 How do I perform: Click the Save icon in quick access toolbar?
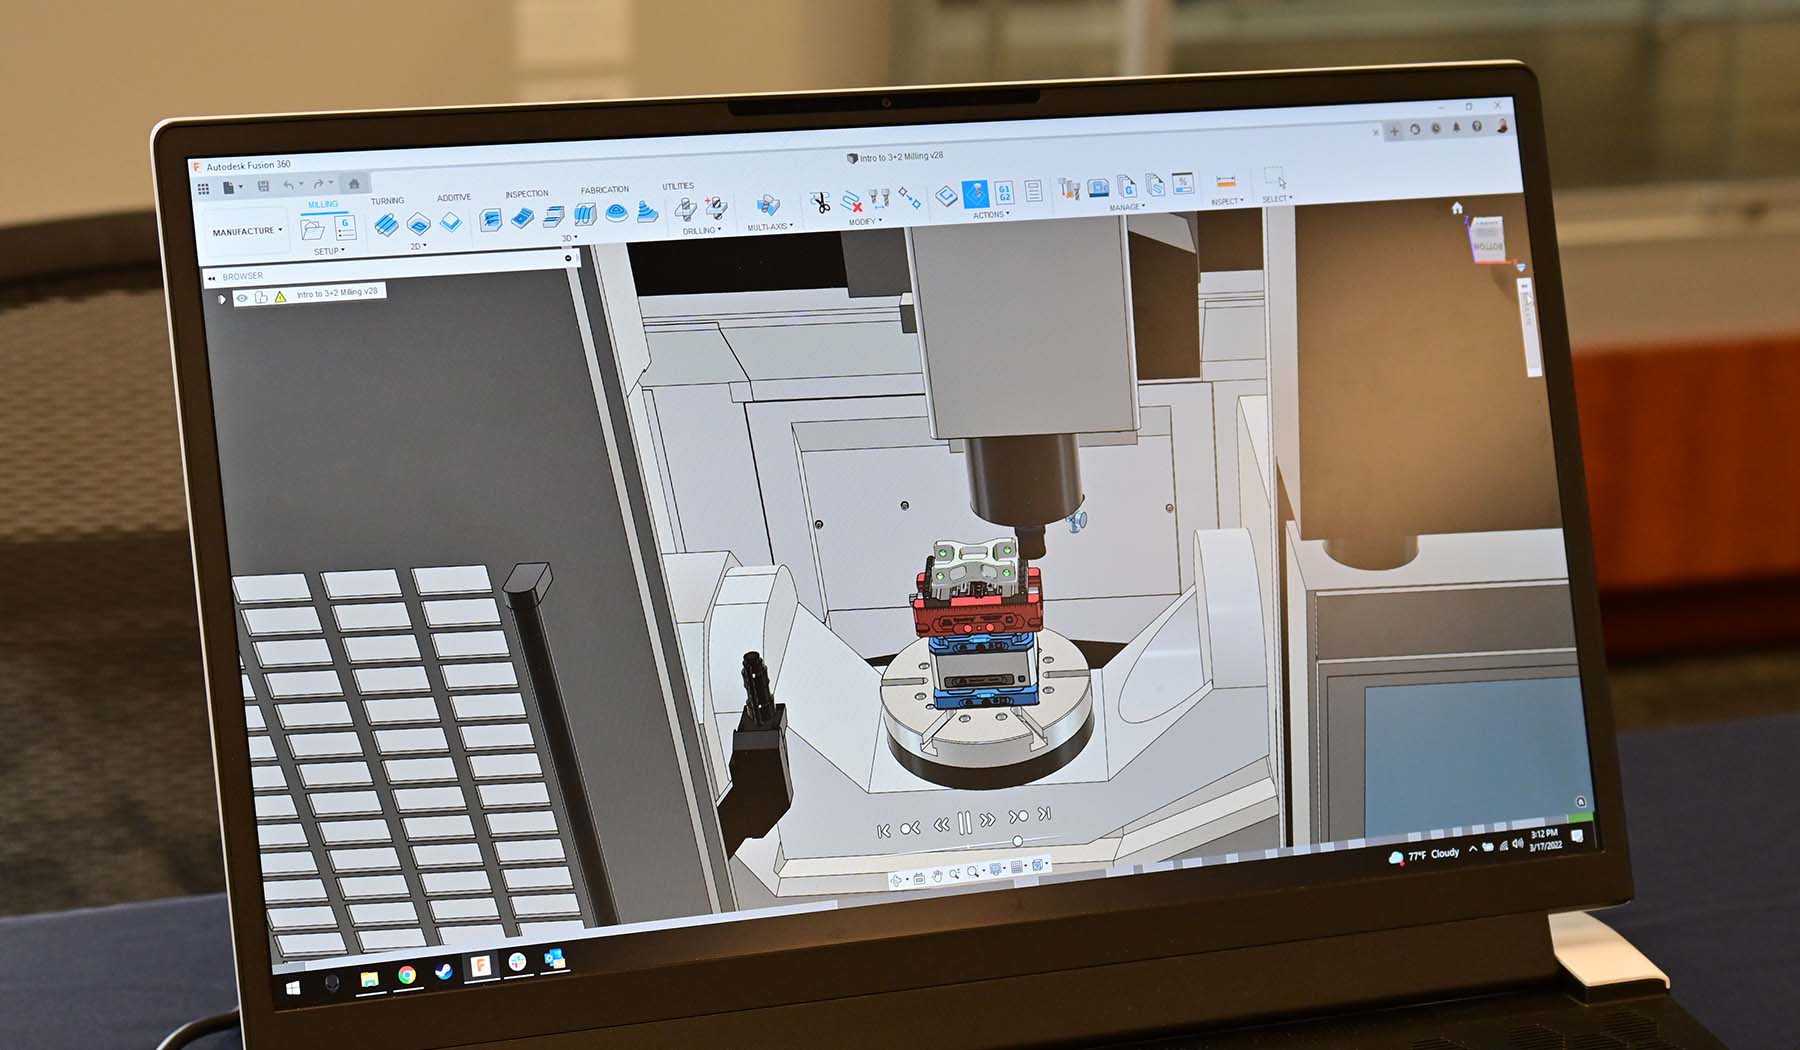(263, 184)
